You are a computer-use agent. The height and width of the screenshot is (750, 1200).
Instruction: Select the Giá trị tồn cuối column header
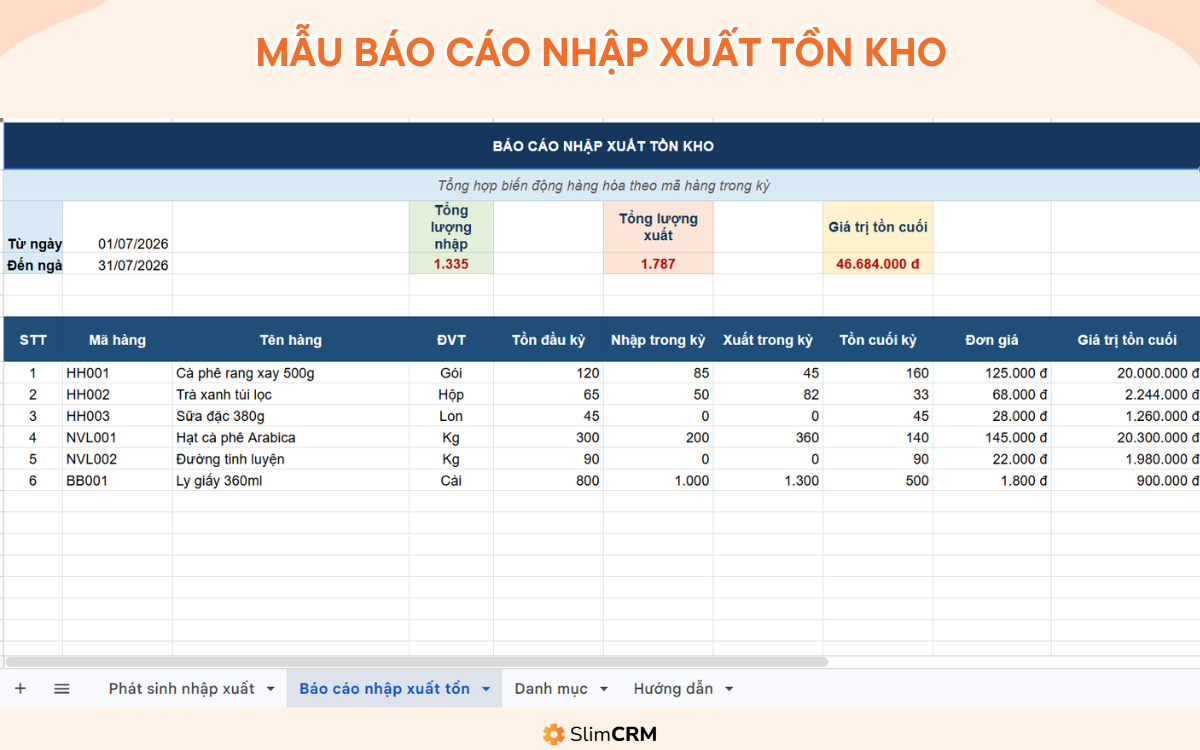tap(1126, 340)
